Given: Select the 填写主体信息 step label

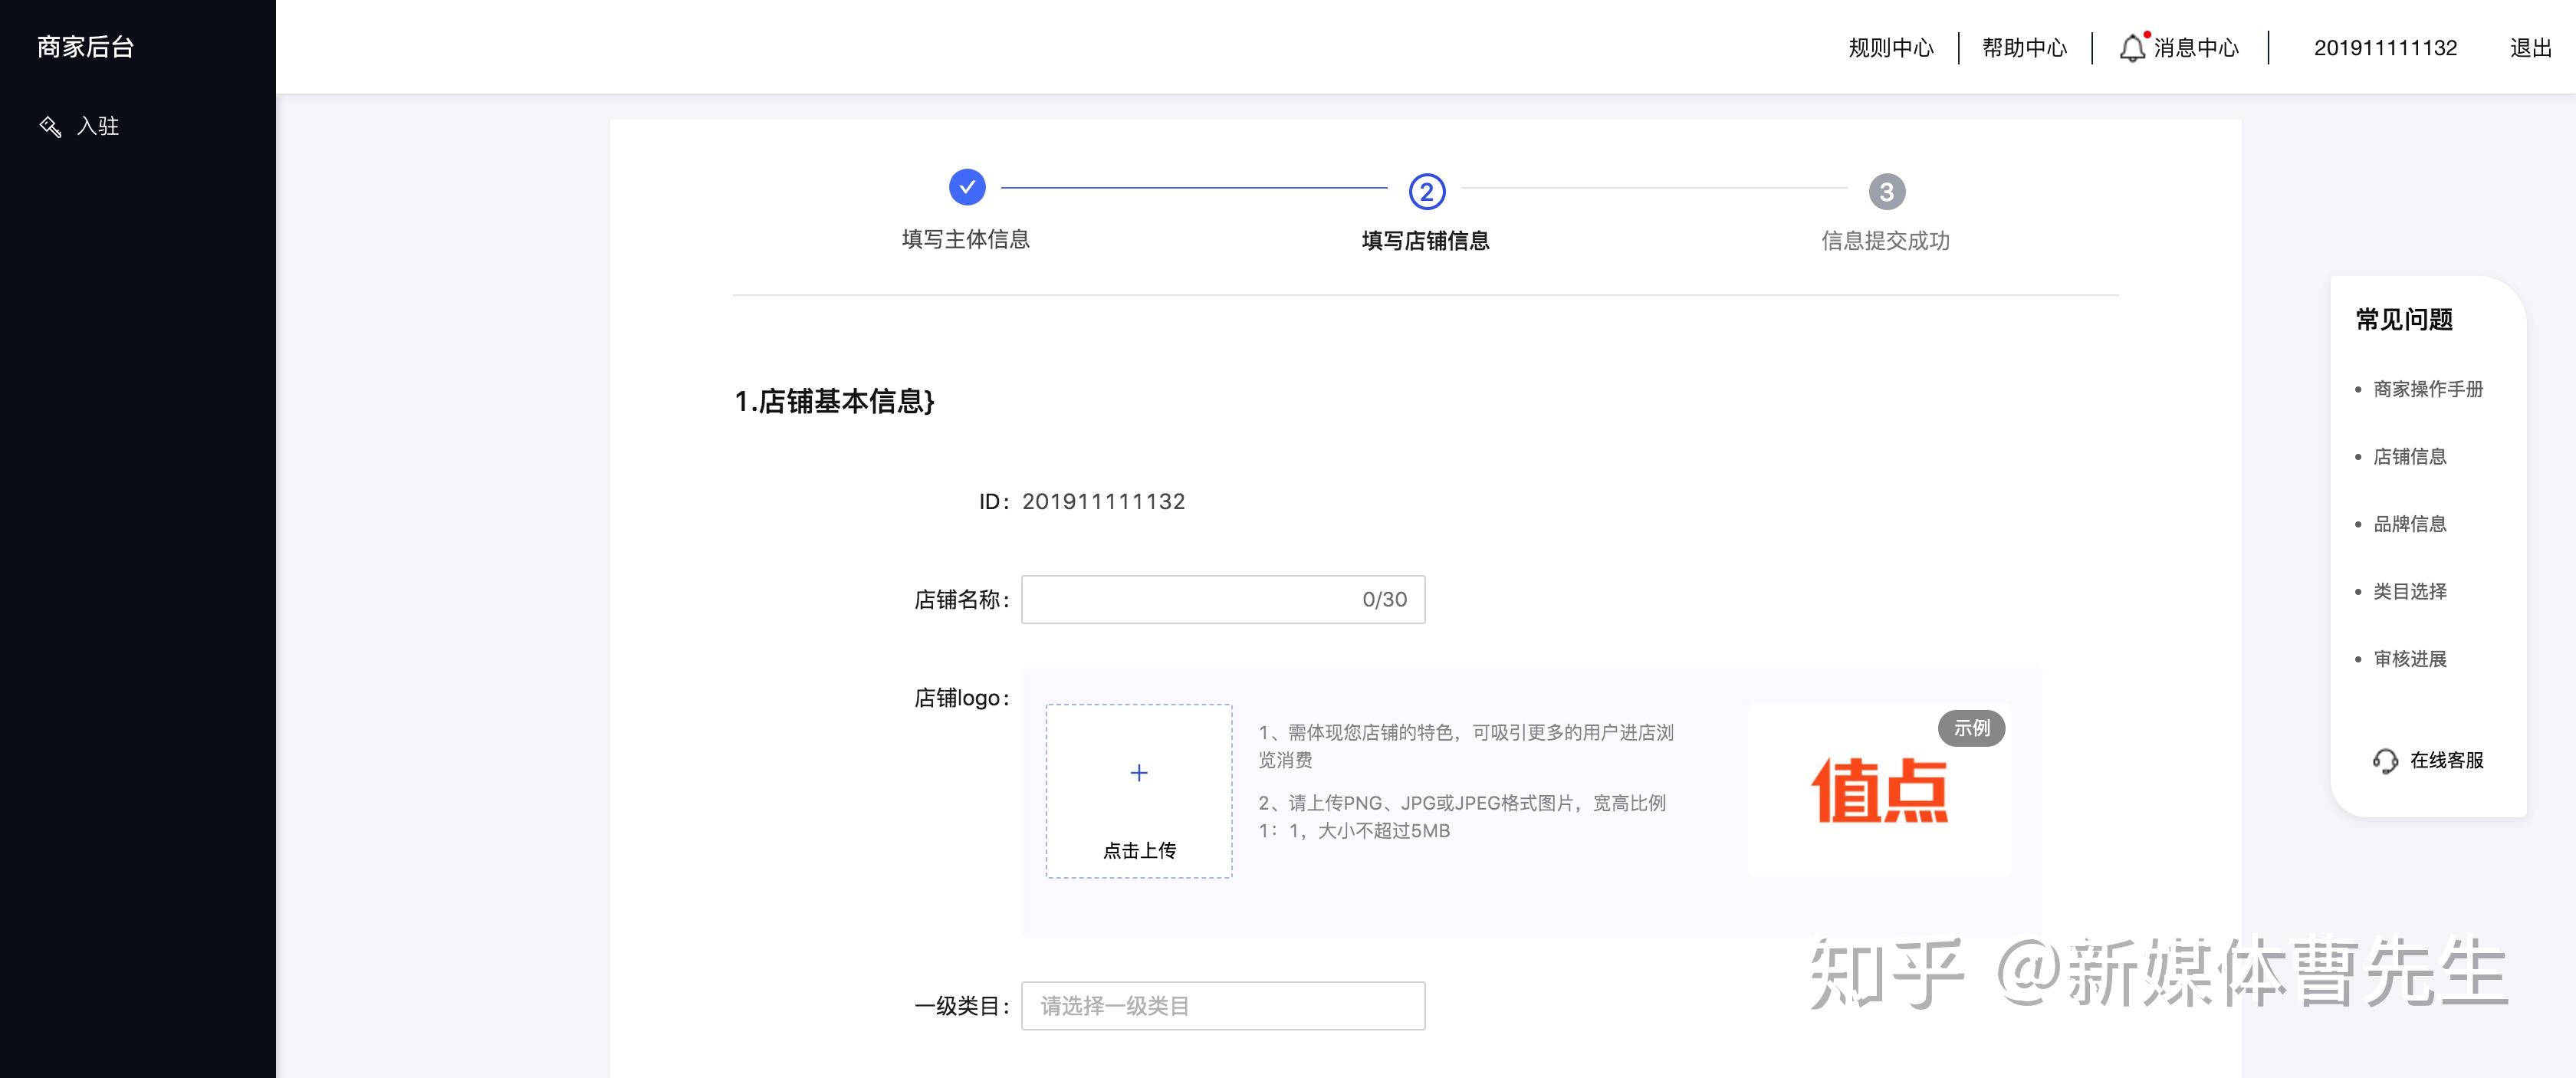Looking at the screenshot, I should coord(966,239).
